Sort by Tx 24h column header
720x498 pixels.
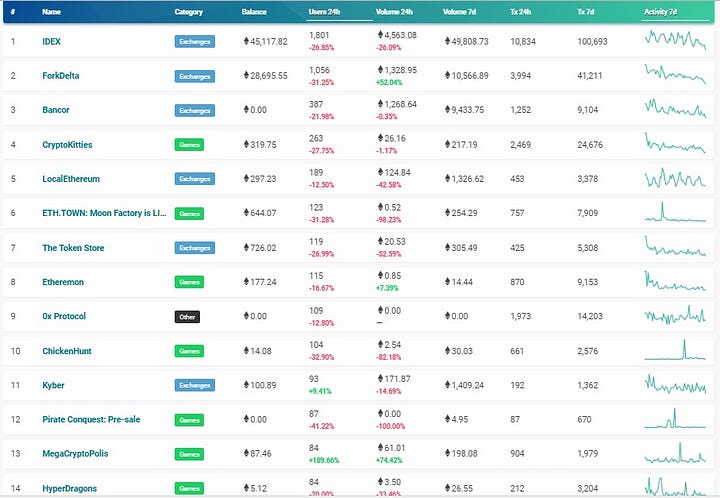click(x=520, y=12)
